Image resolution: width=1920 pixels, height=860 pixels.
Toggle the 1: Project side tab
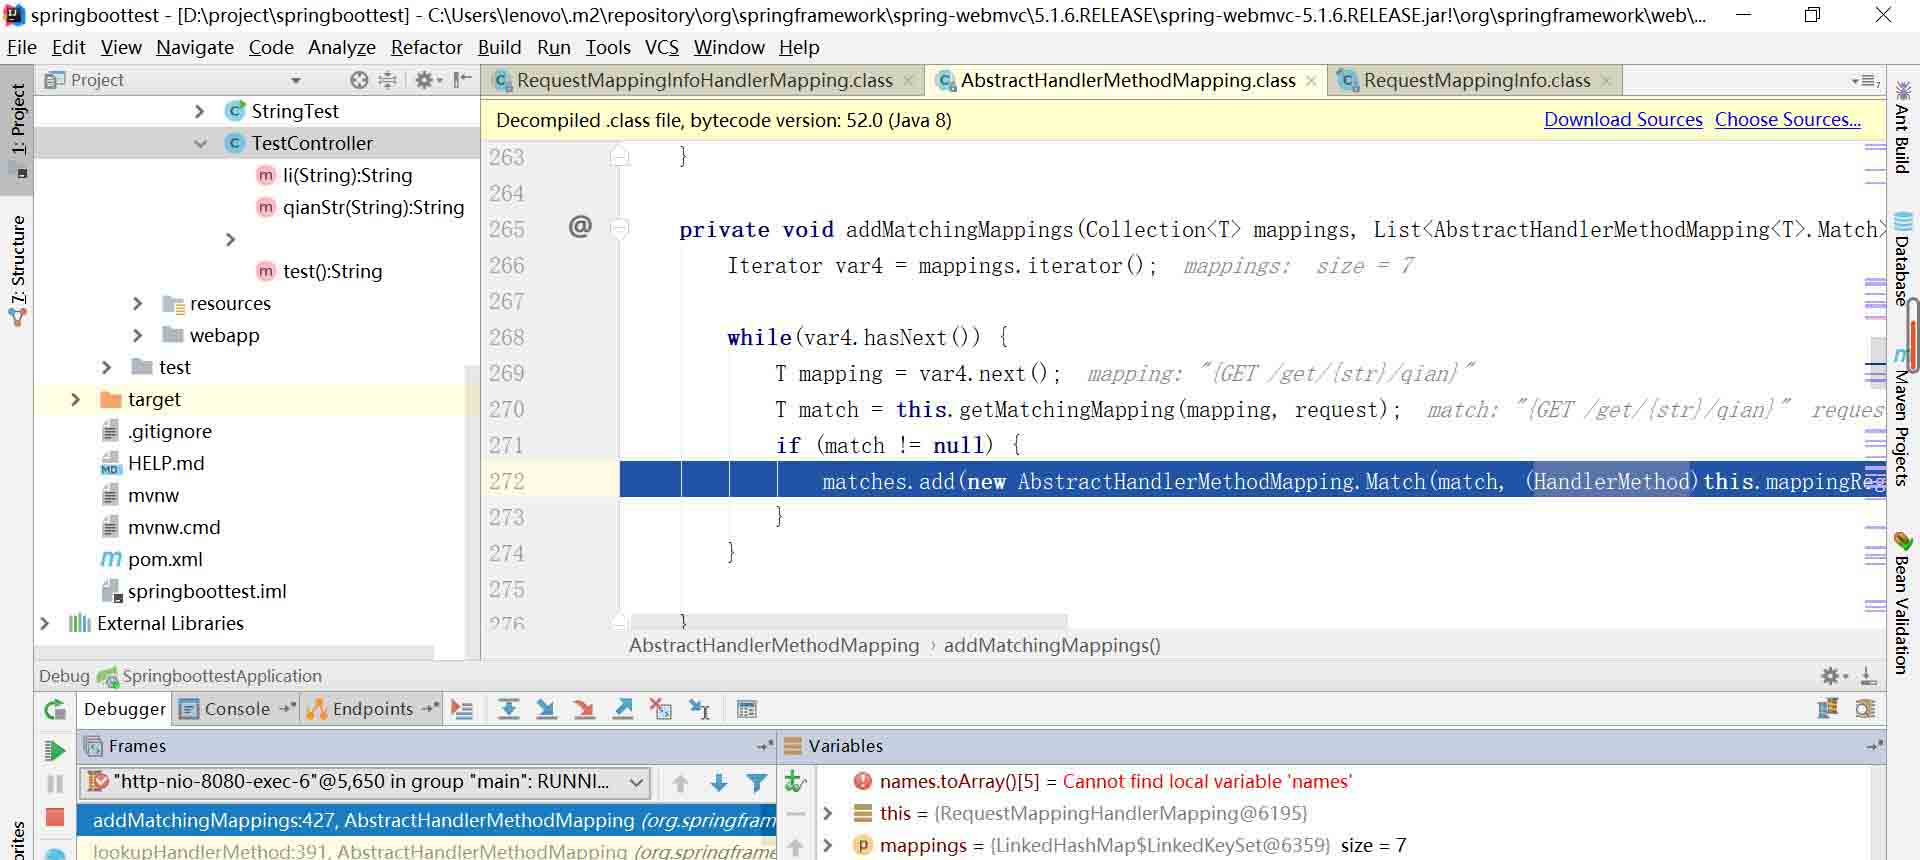(18, 130)
